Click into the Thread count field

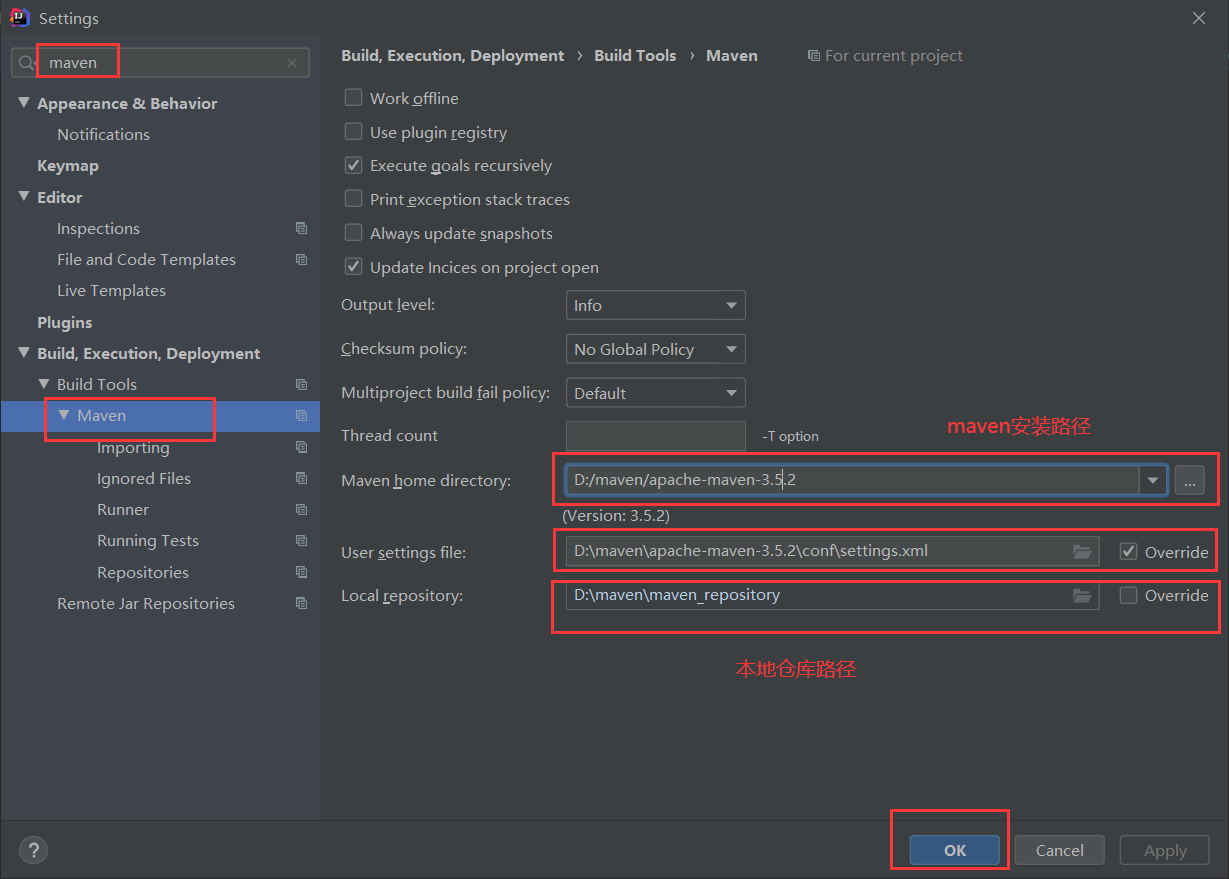[655, 436]
